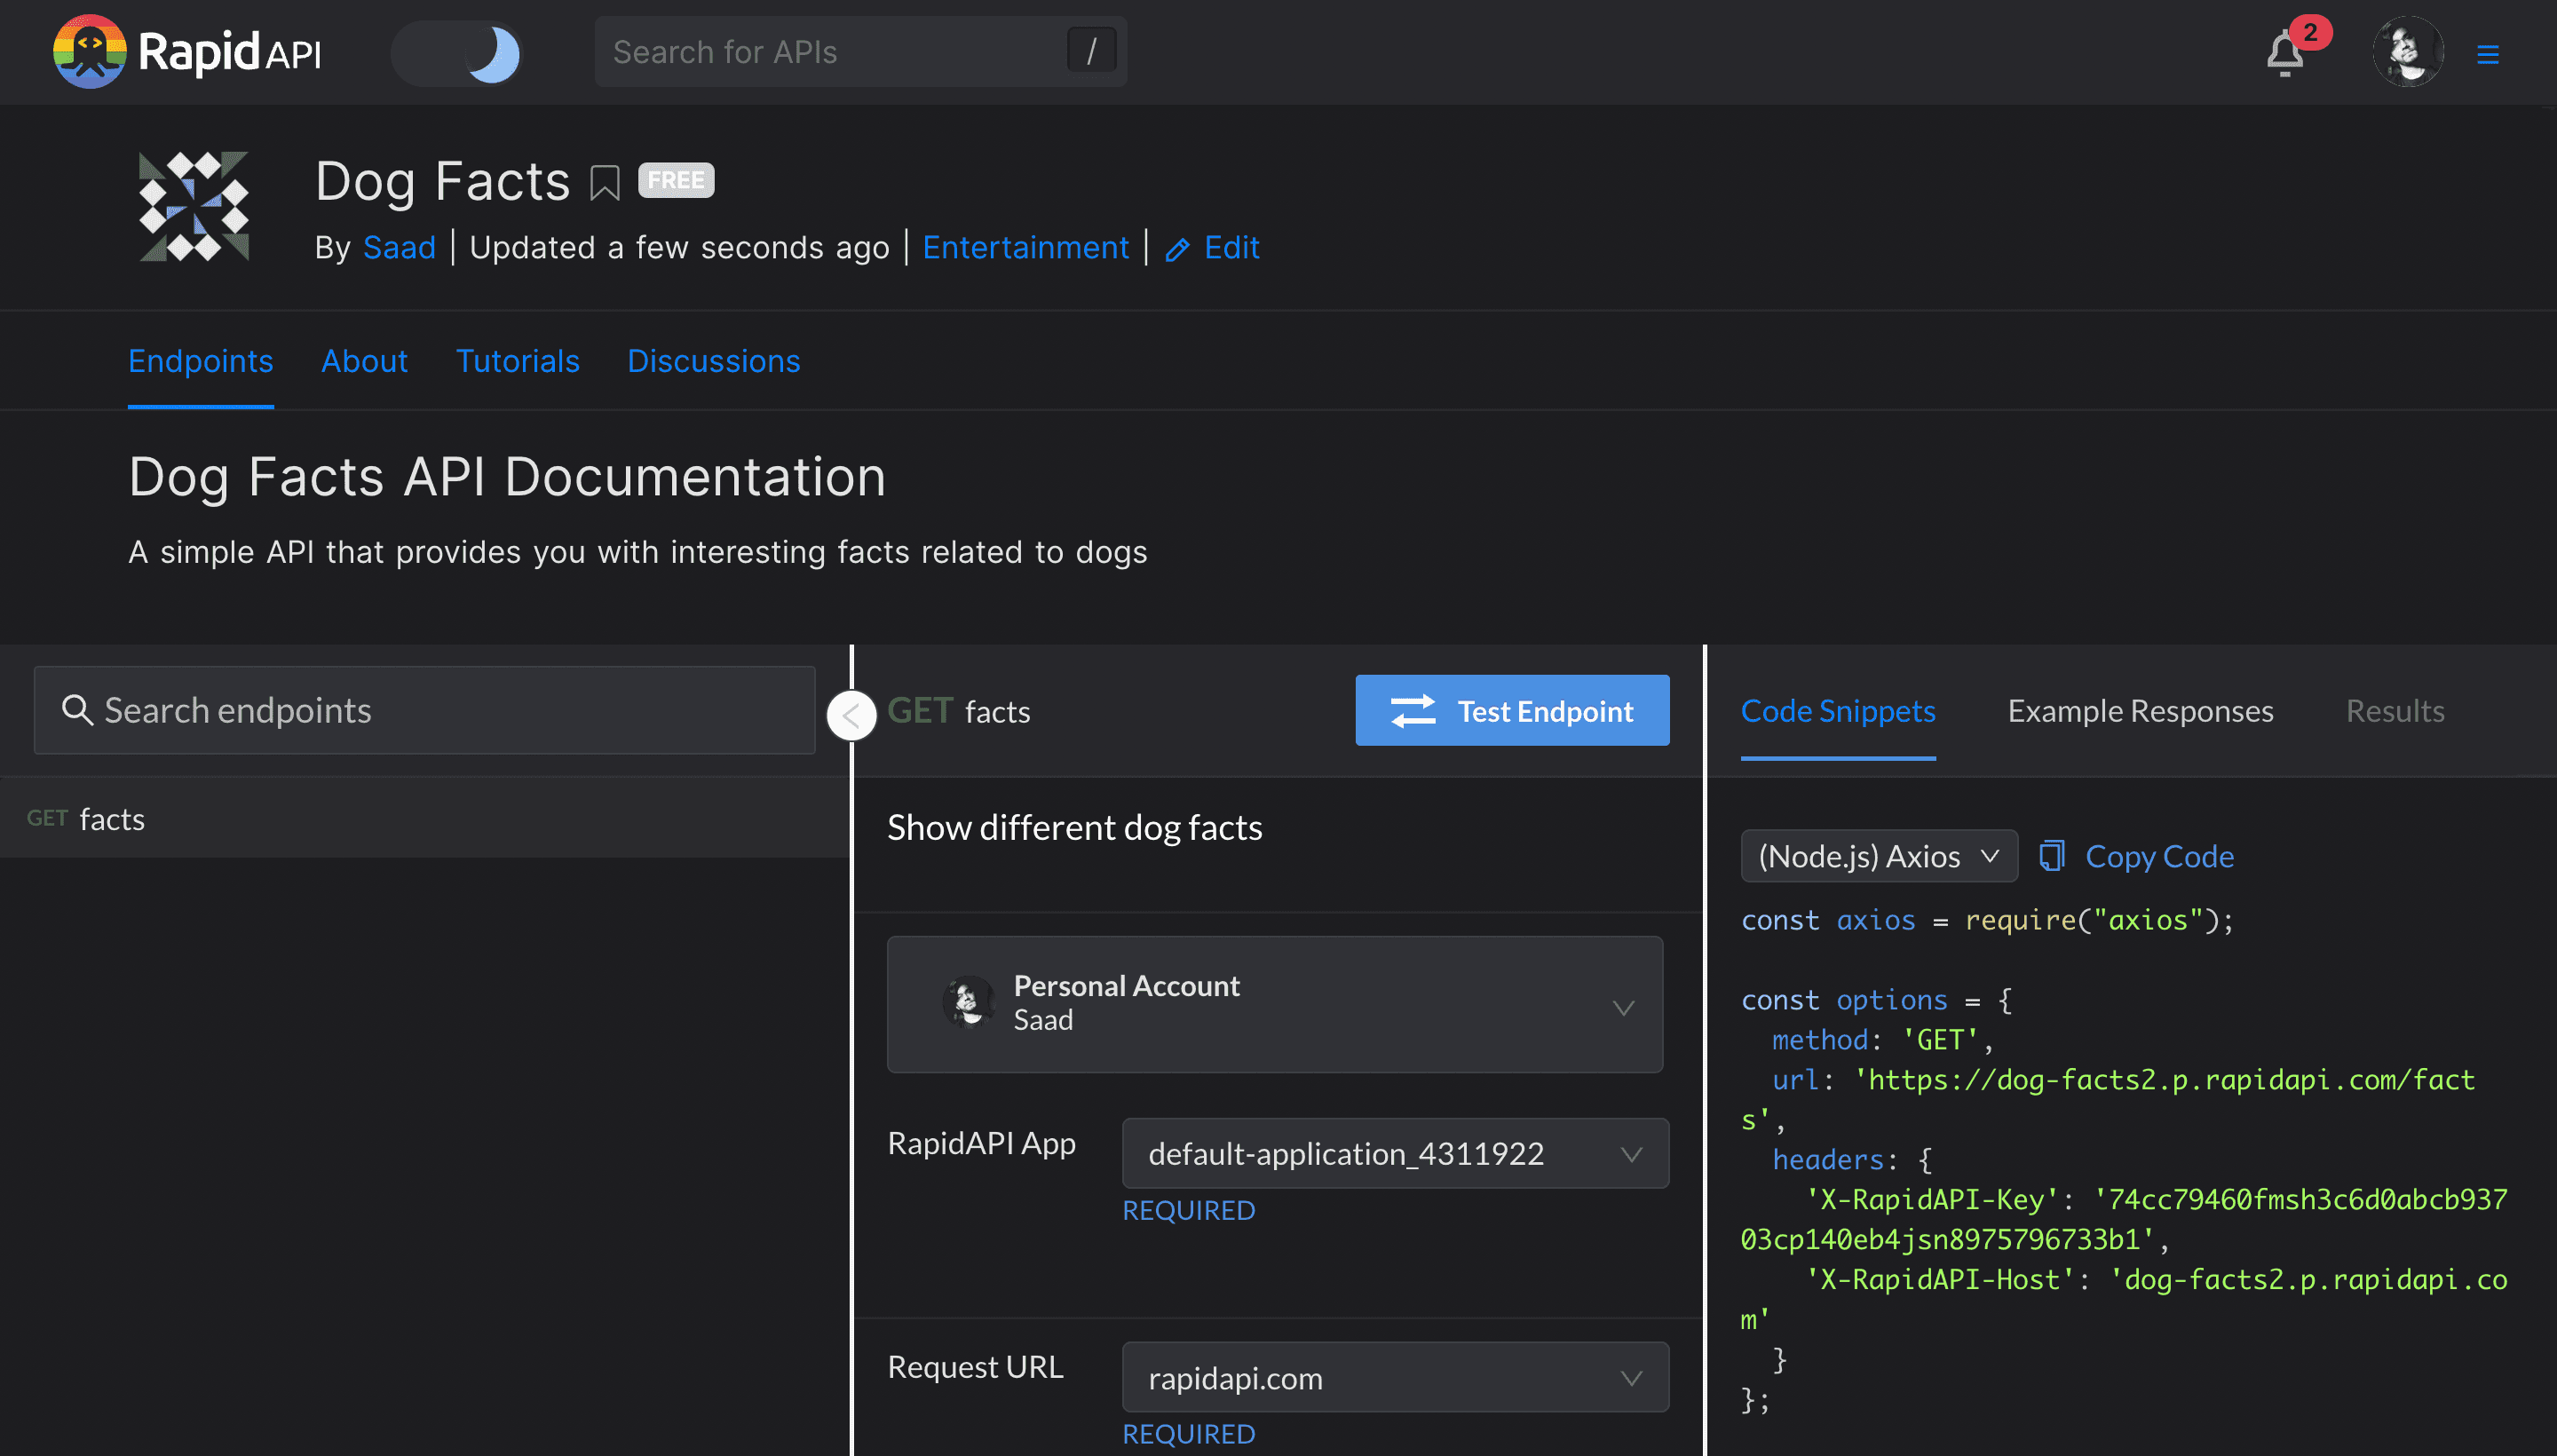The width and height of the screenshot is (2557, 1456).
Task: Expand the Personal Account selector
Action: pyautogui.click(x=1275, y=1004)
